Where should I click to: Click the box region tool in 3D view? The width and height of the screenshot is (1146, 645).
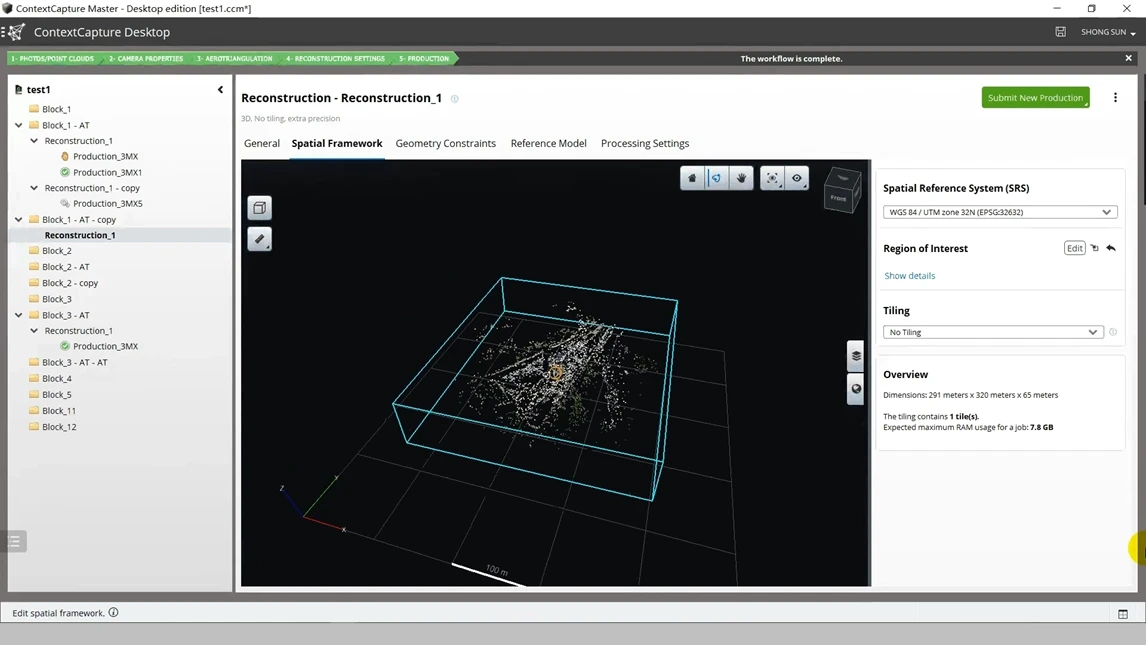259,208
